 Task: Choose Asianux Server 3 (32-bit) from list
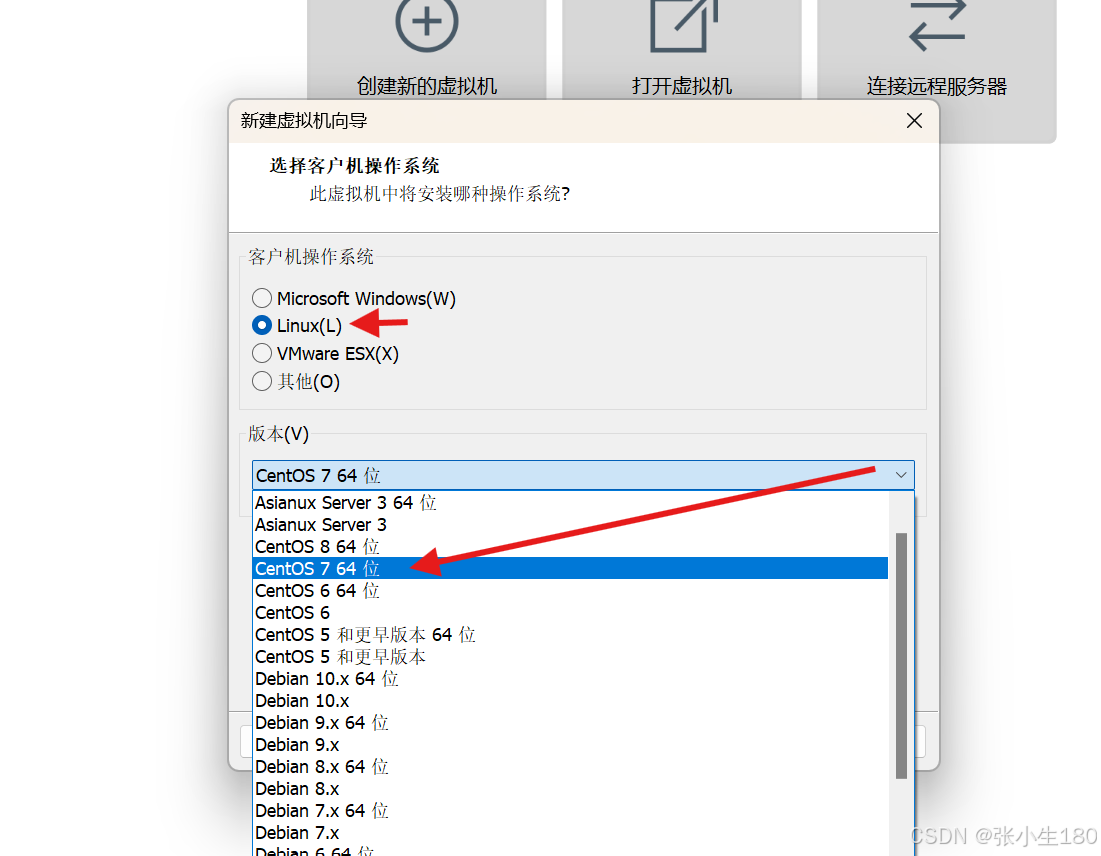(570, 525)
